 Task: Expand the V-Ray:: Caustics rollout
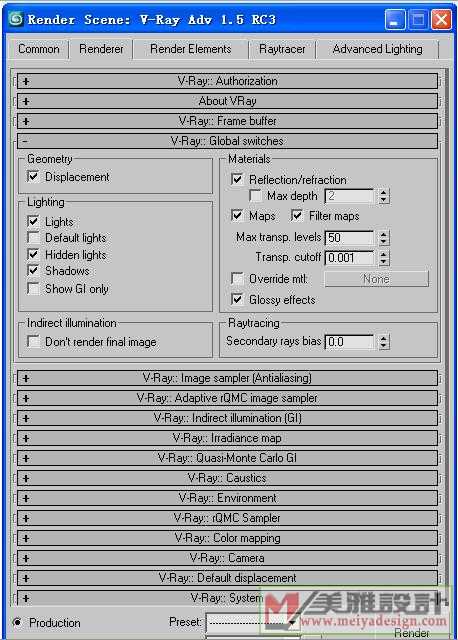pos(227,478)
